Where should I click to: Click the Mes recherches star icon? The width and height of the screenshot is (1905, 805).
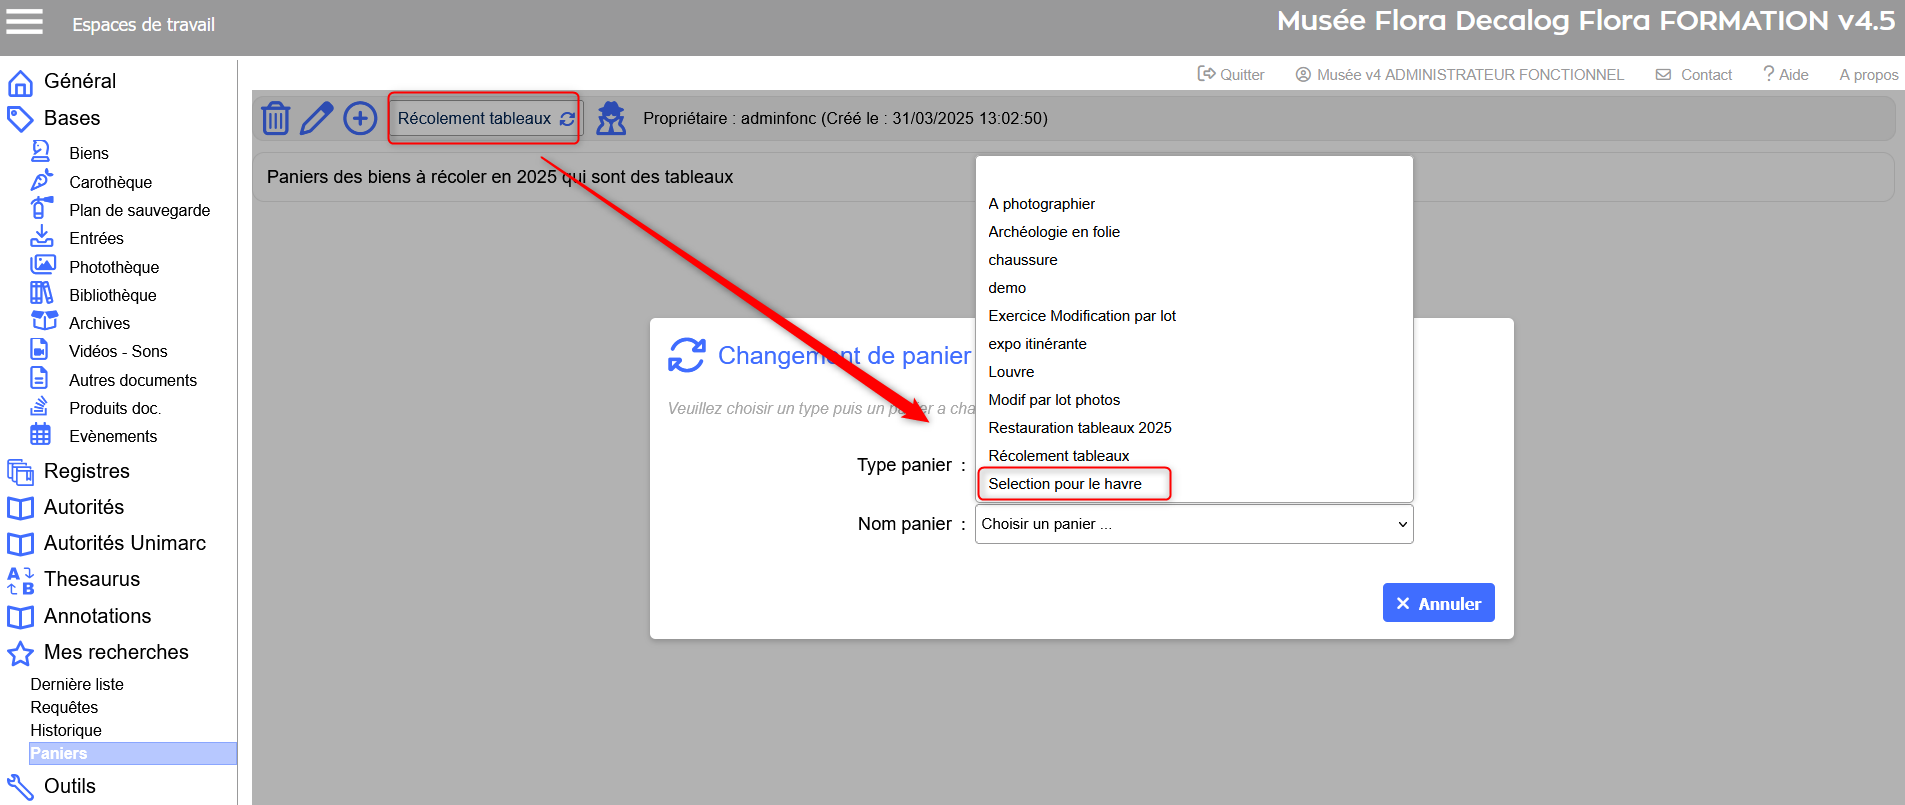pyautogui.click(x=20, y=653)
